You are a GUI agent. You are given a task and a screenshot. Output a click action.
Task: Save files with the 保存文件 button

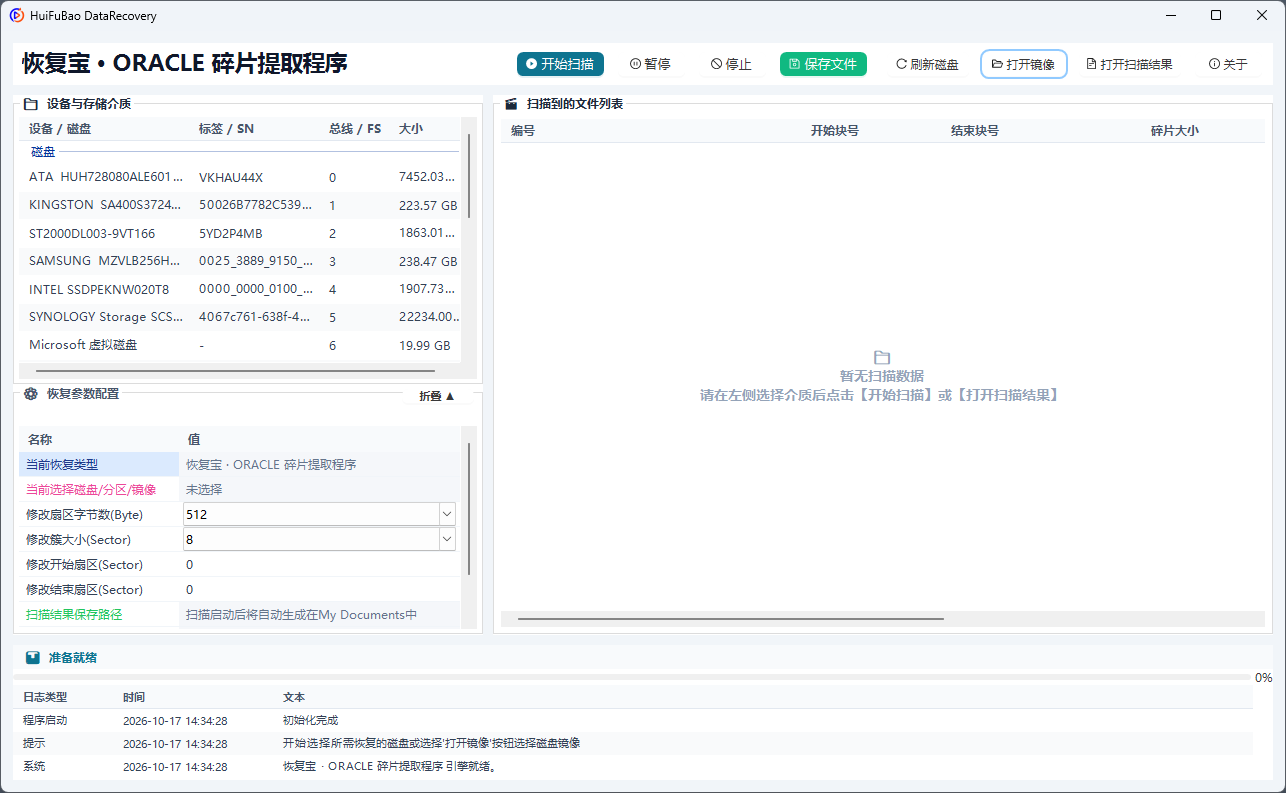point(823,64)
